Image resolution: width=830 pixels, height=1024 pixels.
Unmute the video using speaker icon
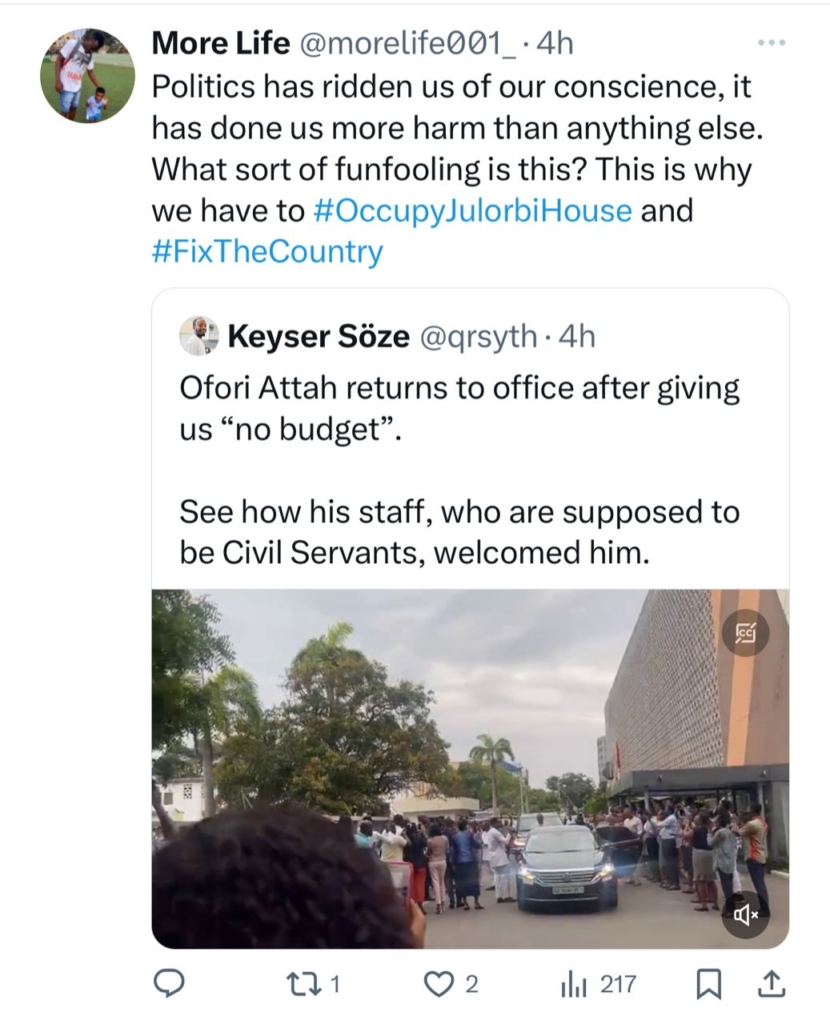coord(745,915)
